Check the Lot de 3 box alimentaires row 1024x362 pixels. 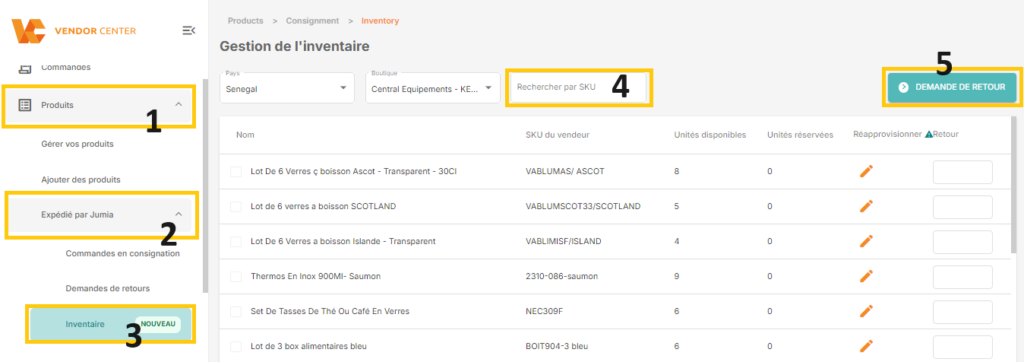click(236, 346)
